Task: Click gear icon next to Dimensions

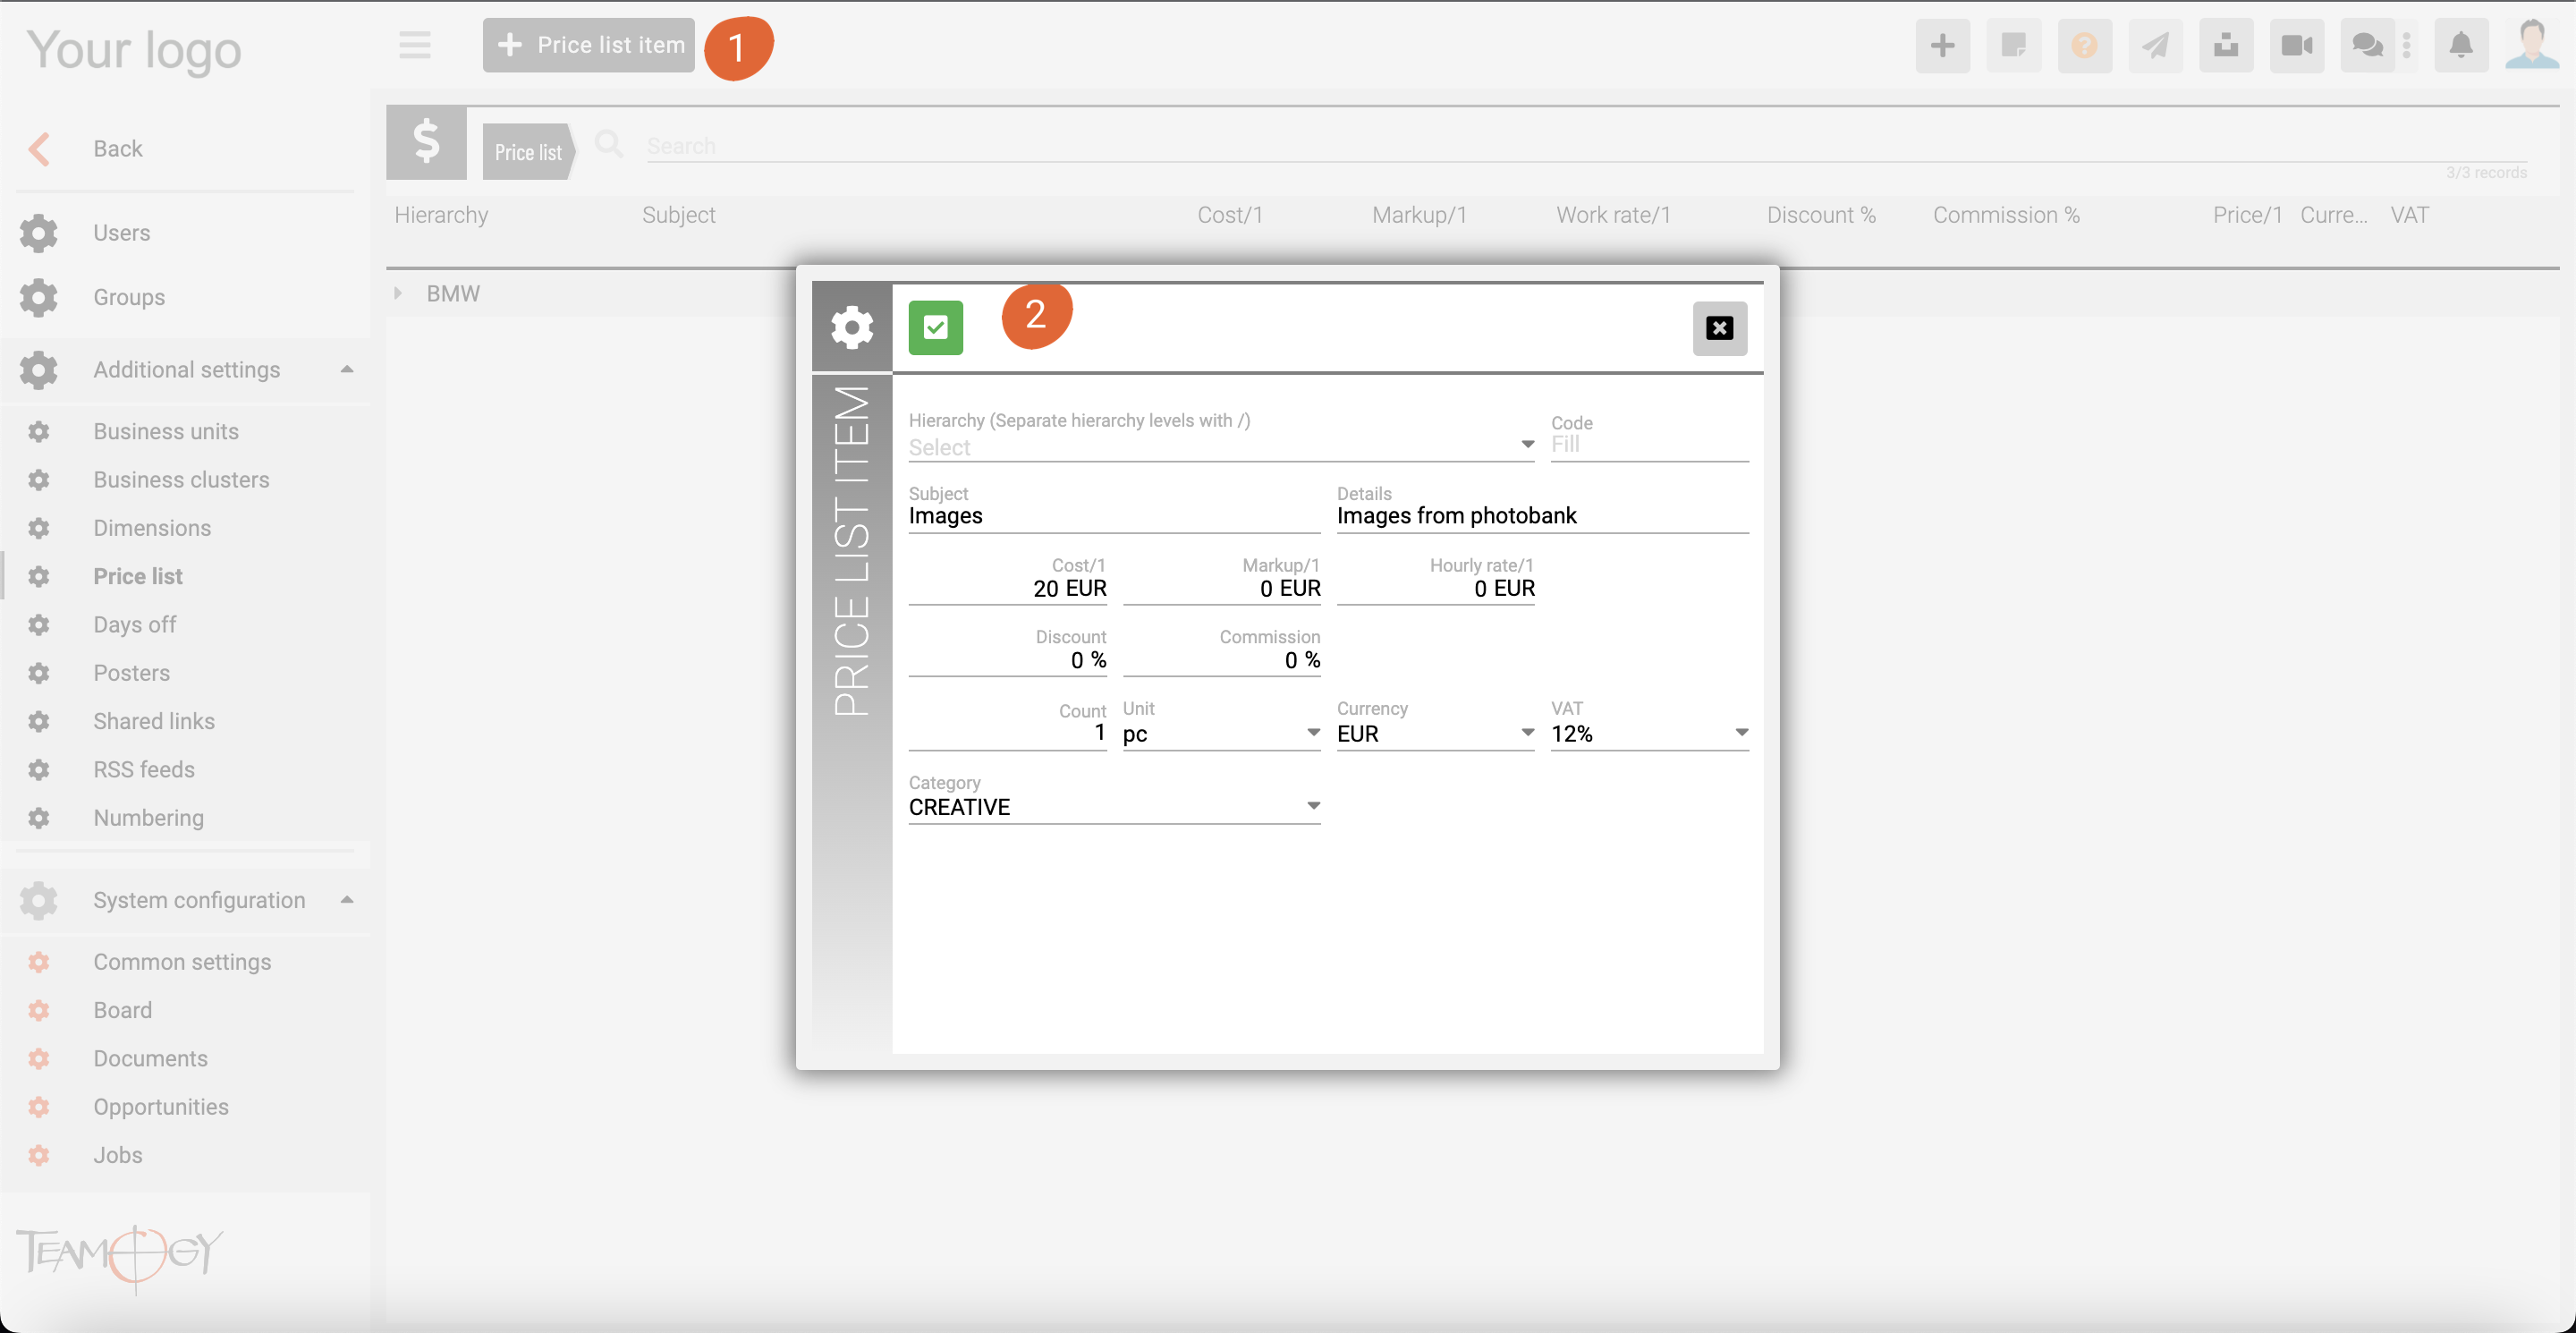Action: pos(39,528)
